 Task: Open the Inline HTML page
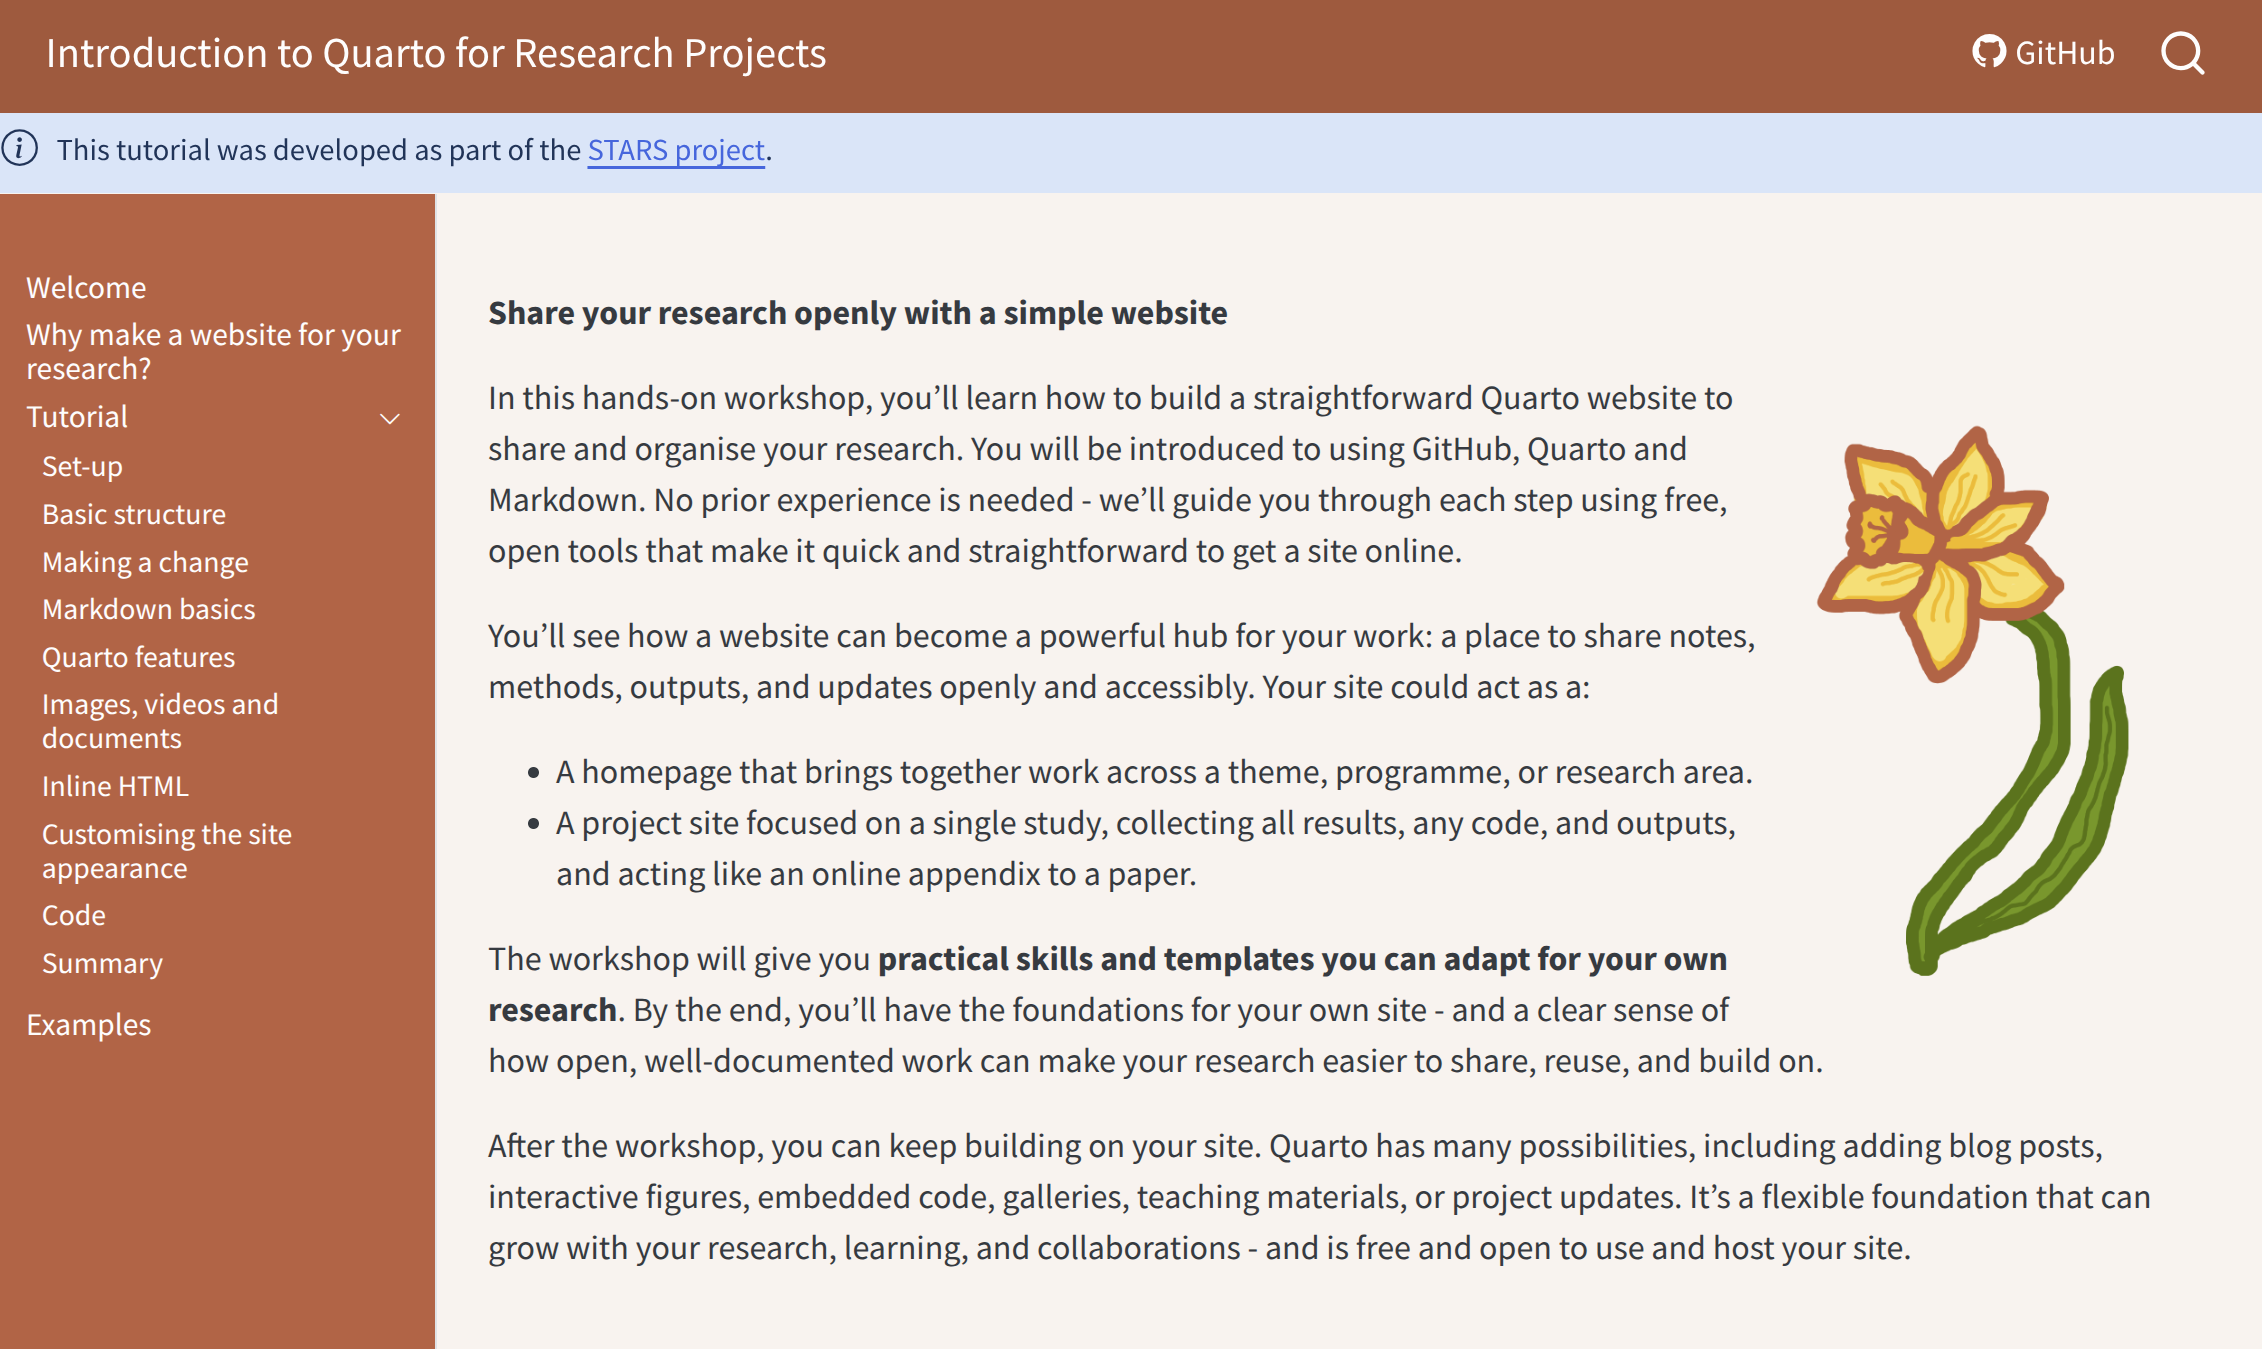pyautogui.click(x=115, y=786)
